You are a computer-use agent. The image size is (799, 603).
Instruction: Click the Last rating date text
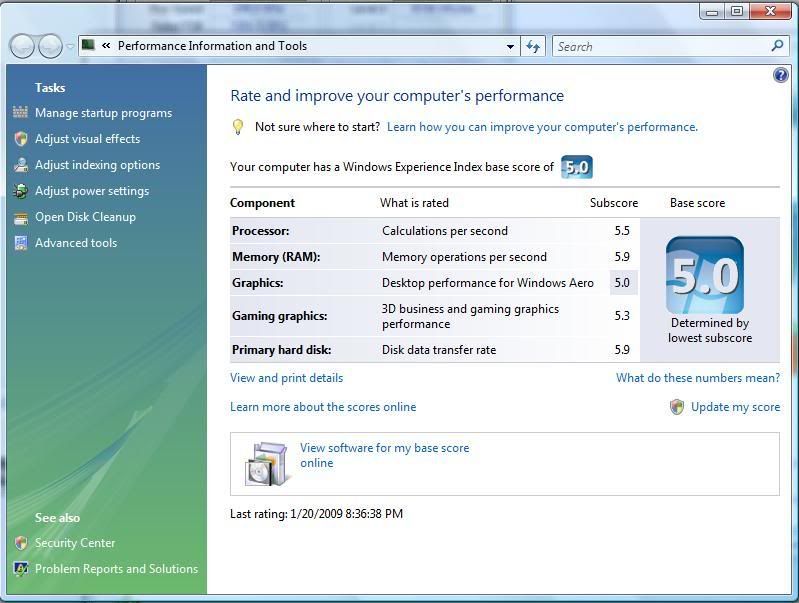pyautogui.click(x=316, y=514)
